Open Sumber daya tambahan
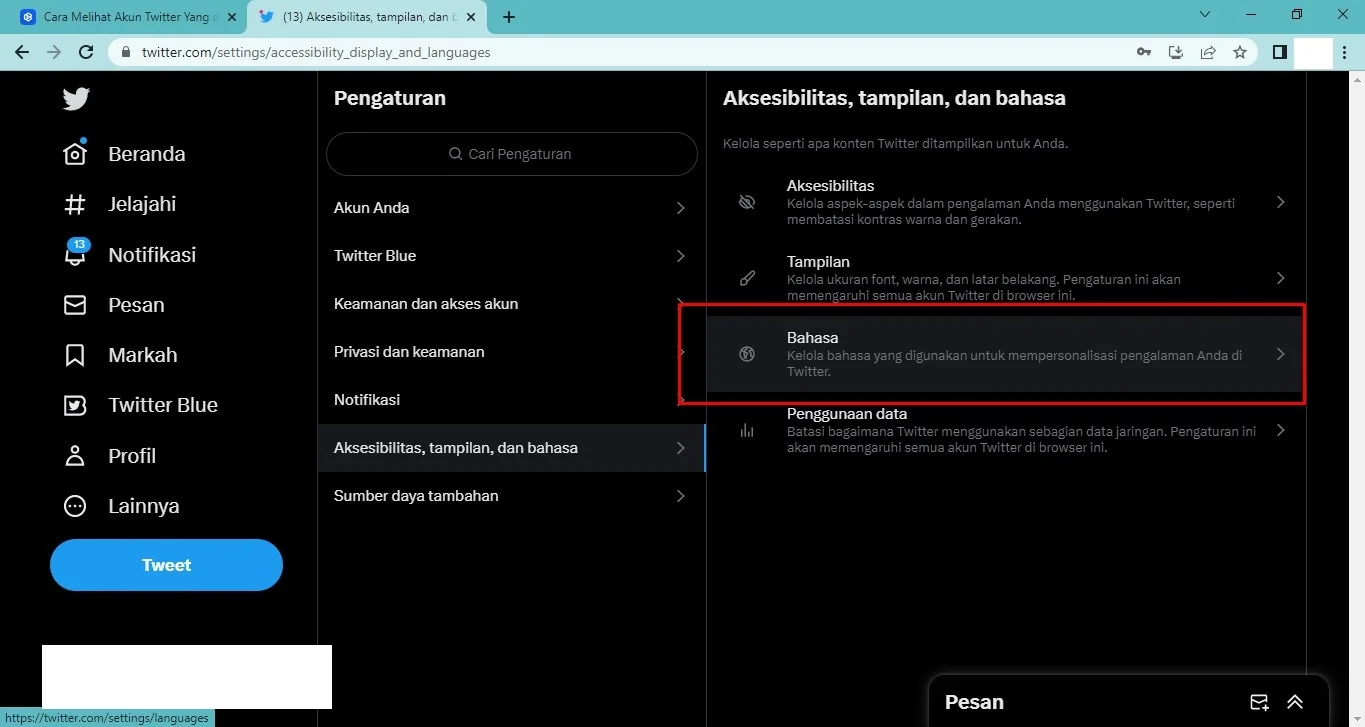 511,496
